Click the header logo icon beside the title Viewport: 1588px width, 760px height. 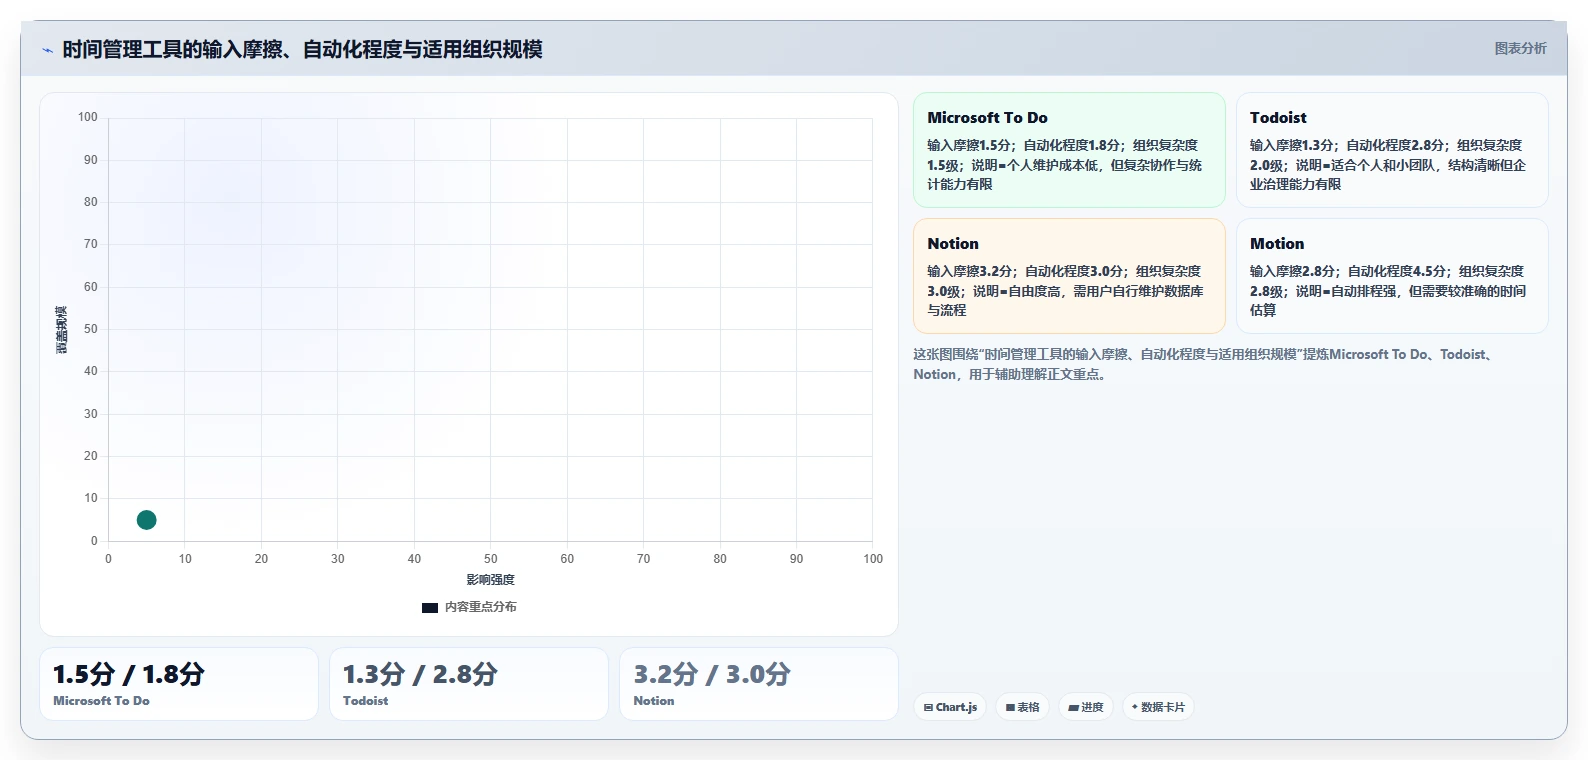tap(47, 50)
